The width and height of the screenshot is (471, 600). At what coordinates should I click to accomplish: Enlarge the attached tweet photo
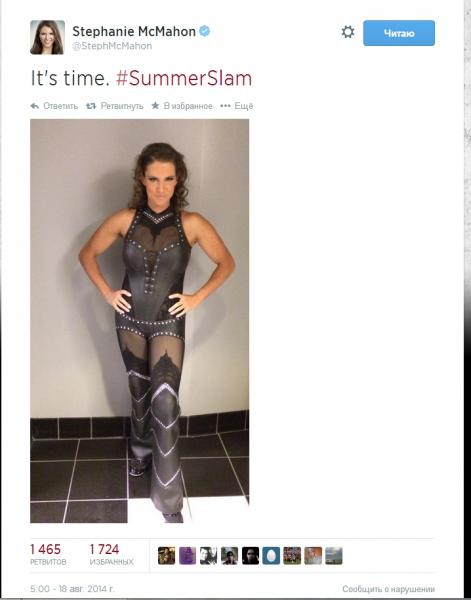click(x=140, y=321)
